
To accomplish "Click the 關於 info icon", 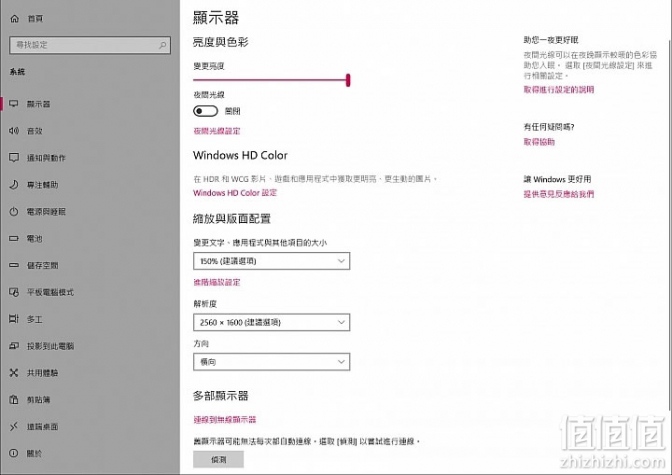I will (14, 453).
